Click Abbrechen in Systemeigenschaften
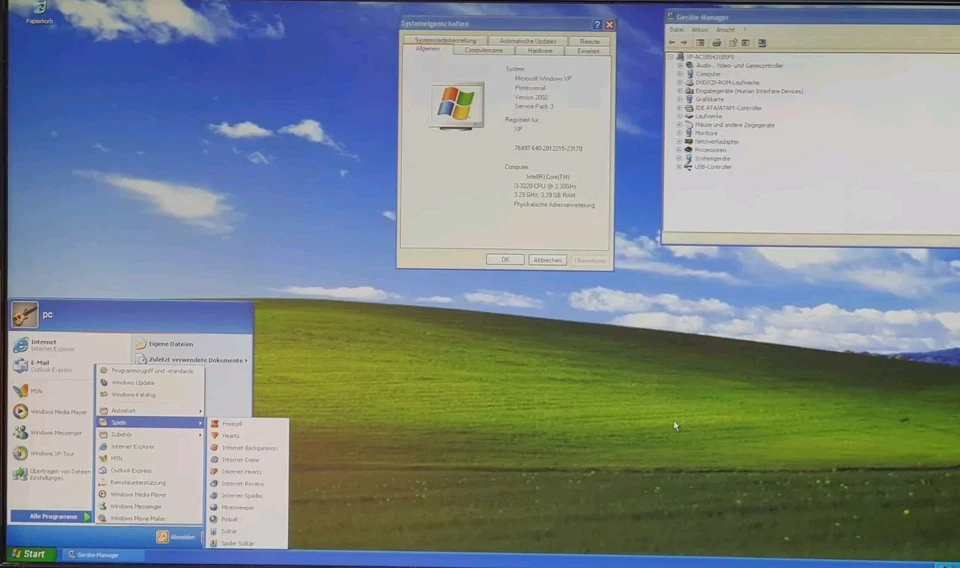960x568 pixels. (547, 260)
